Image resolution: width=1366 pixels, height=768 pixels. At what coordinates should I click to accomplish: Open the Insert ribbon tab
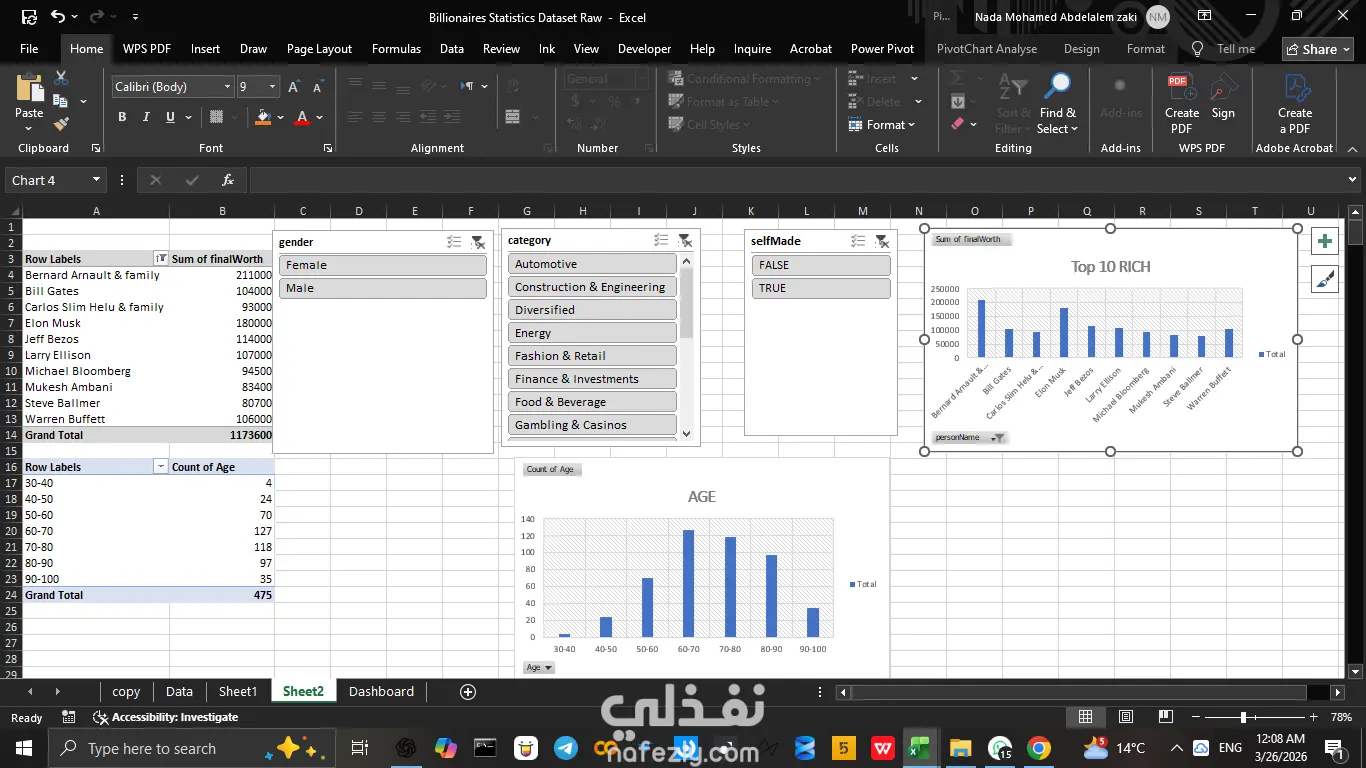click(205, 49)
